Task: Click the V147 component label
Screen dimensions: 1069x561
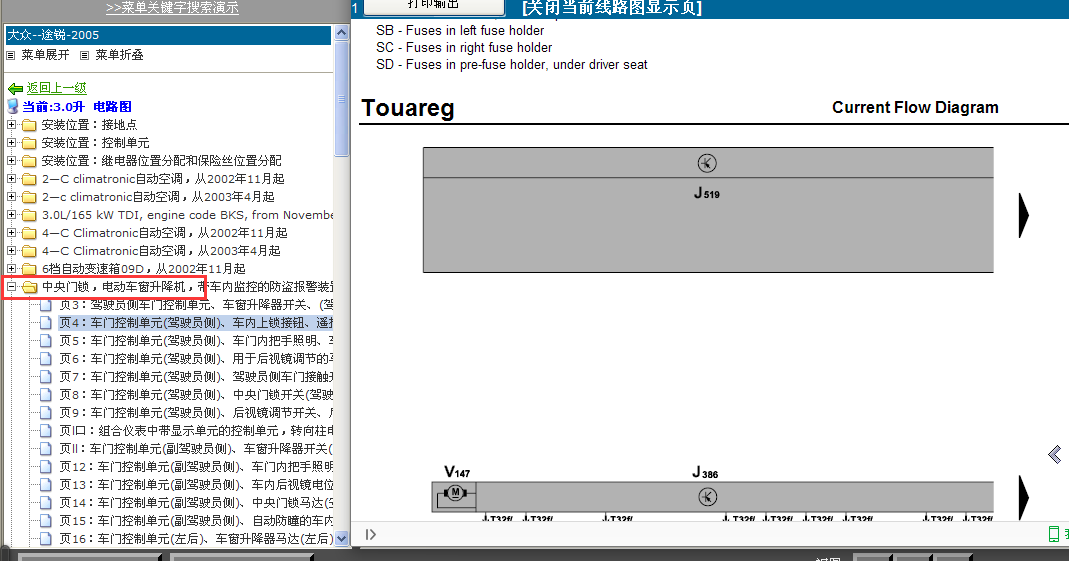Action: point(457,472)
